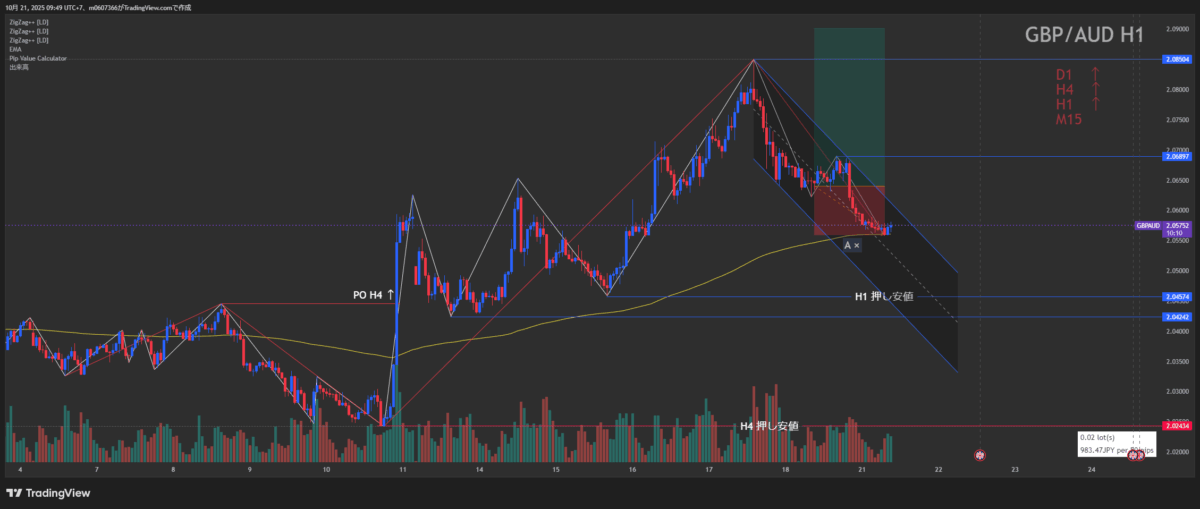Image resolution: width=1200 pixels, height=509 pixels.
Task: Click the 2.06897 blue price label
Action: pos(1176,157)
